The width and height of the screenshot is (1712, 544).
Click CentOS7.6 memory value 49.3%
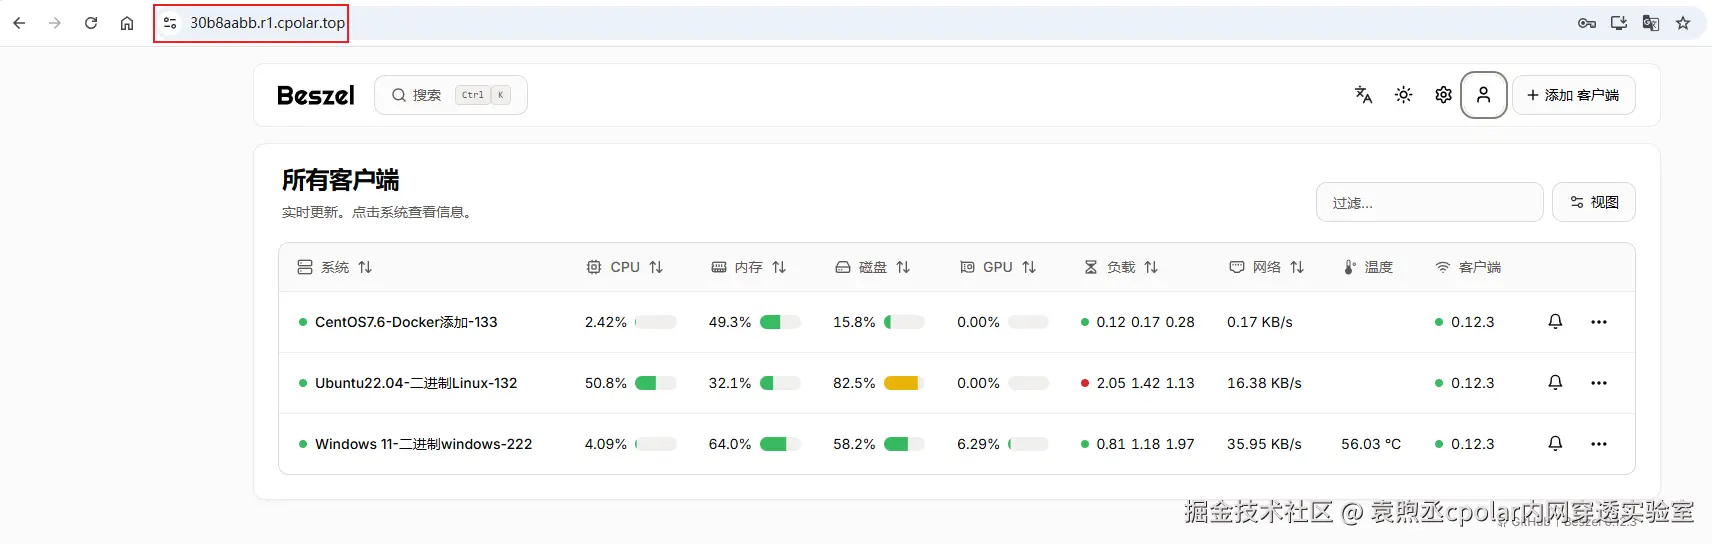730,322
